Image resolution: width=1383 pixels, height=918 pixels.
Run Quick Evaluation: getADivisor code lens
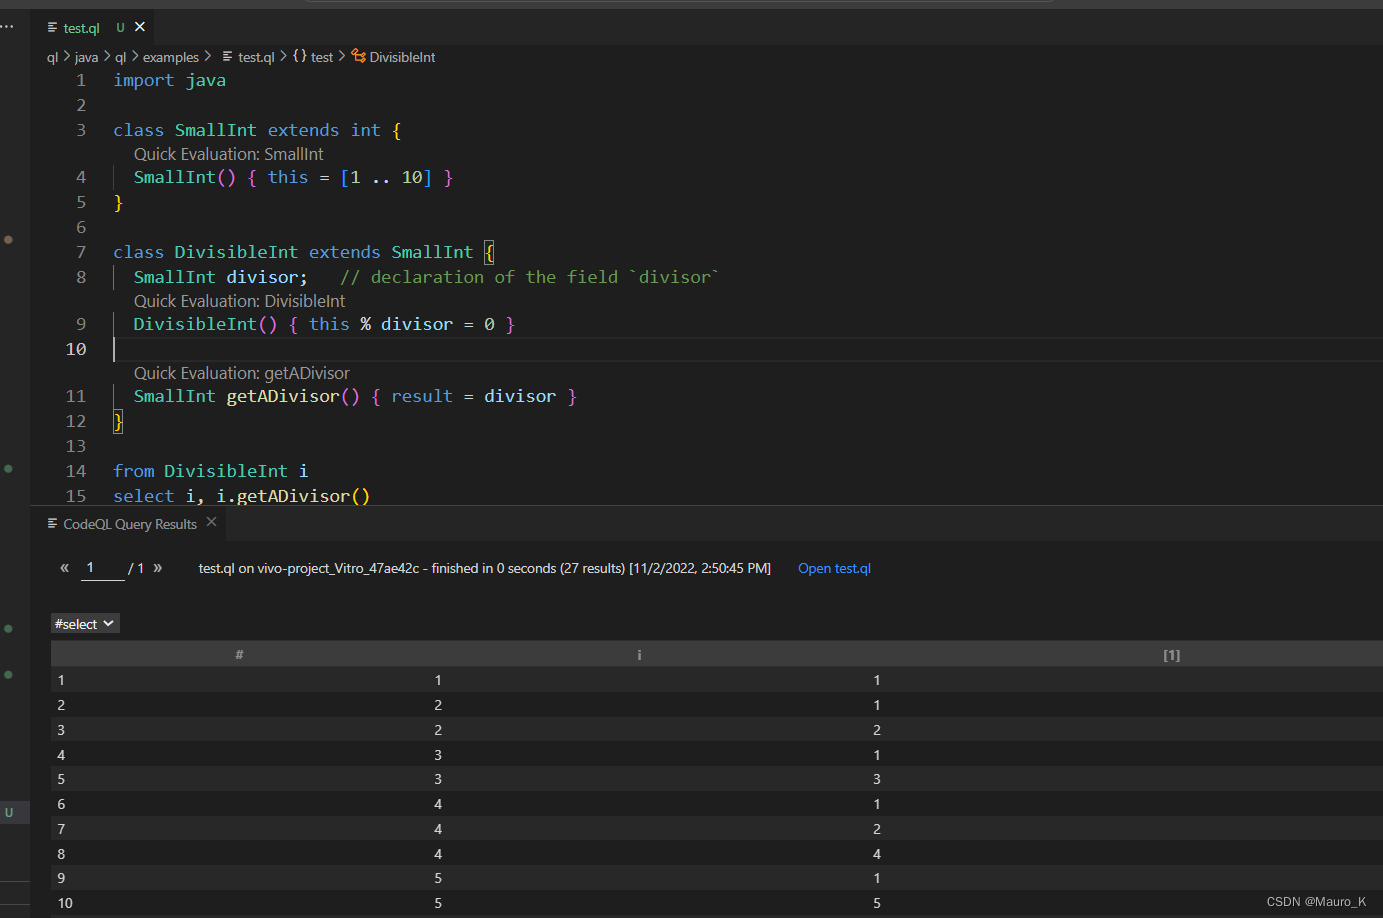pyautogui.click(x=242, y=373)
